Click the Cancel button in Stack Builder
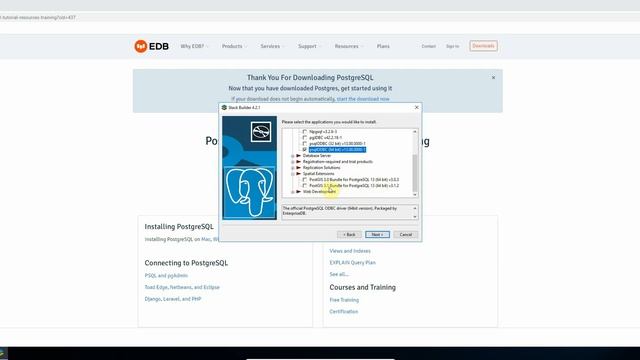The width and height of the screenshot is (640, 360). tap(406, 235)
